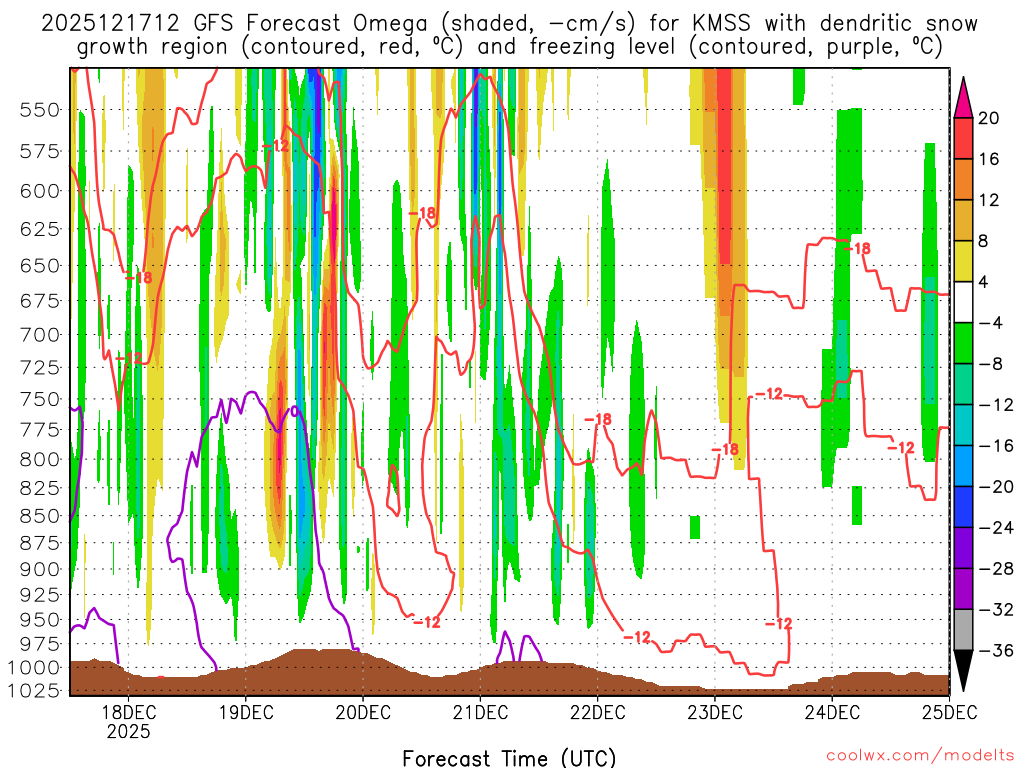Image resolution: width=1024 pixels, height=768 pixels.
Task: Click the 700 pressure level label
Action: (40, 335)
